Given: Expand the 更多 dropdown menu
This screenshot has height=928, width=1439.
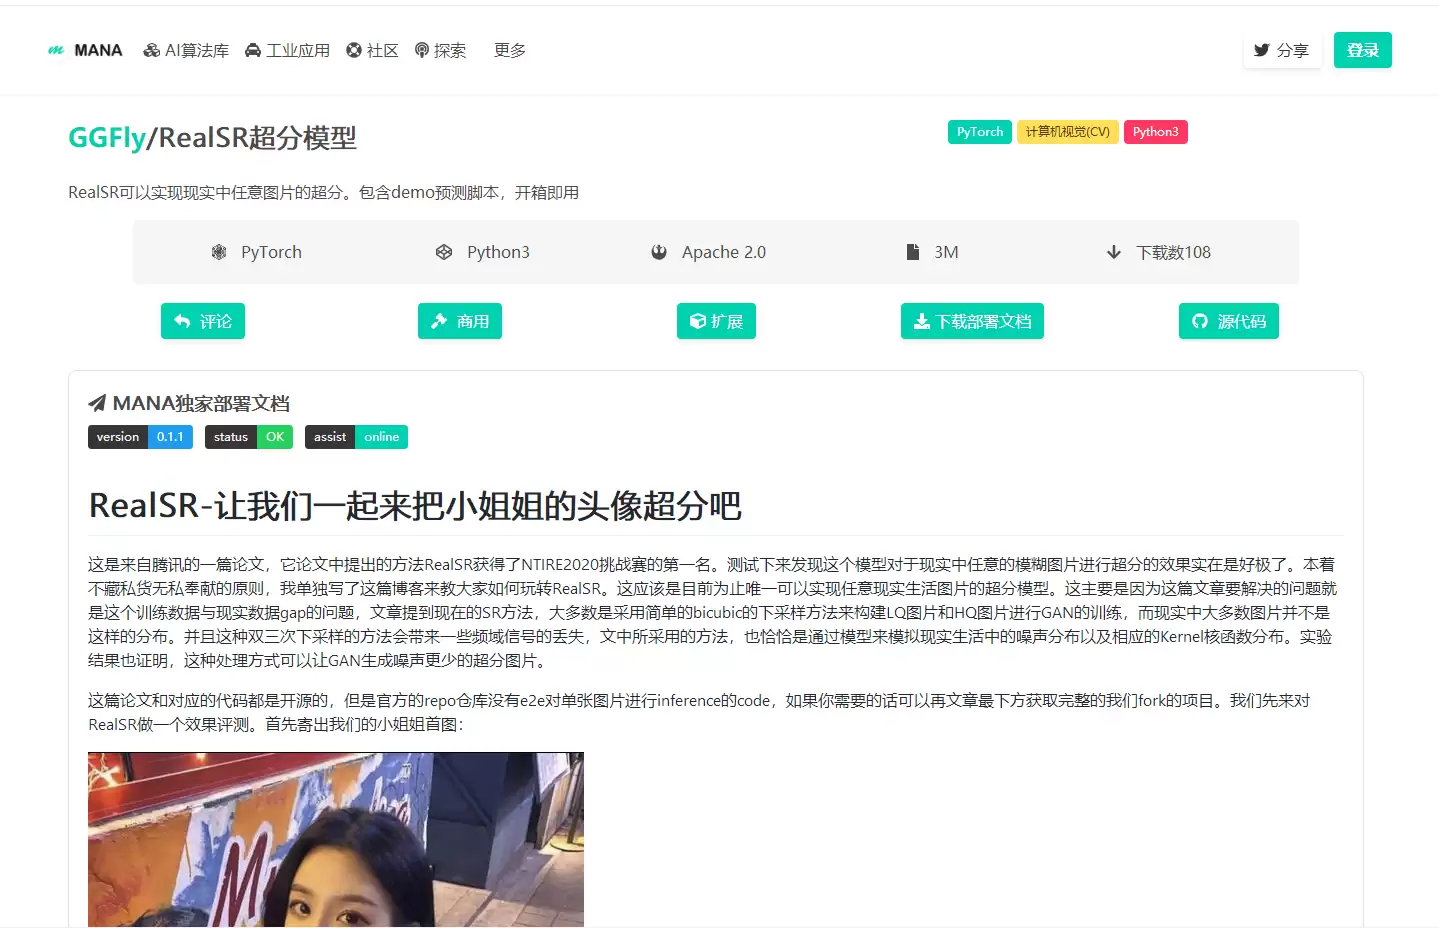Looking at the screenshot, I should point(509,50).
